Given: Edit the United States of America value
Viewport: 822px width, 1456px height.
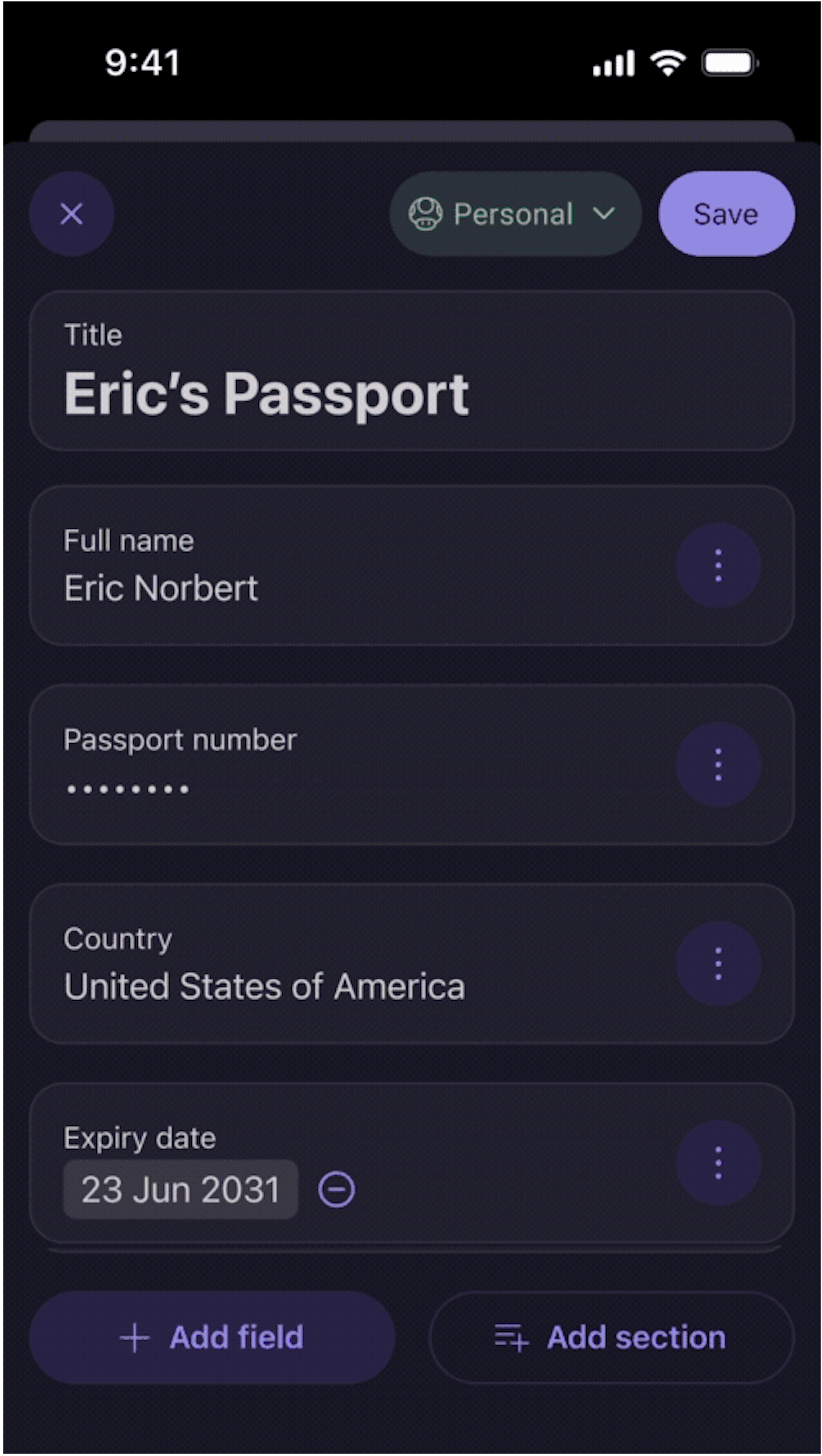Looking at the screenshot, I should 264,987.
